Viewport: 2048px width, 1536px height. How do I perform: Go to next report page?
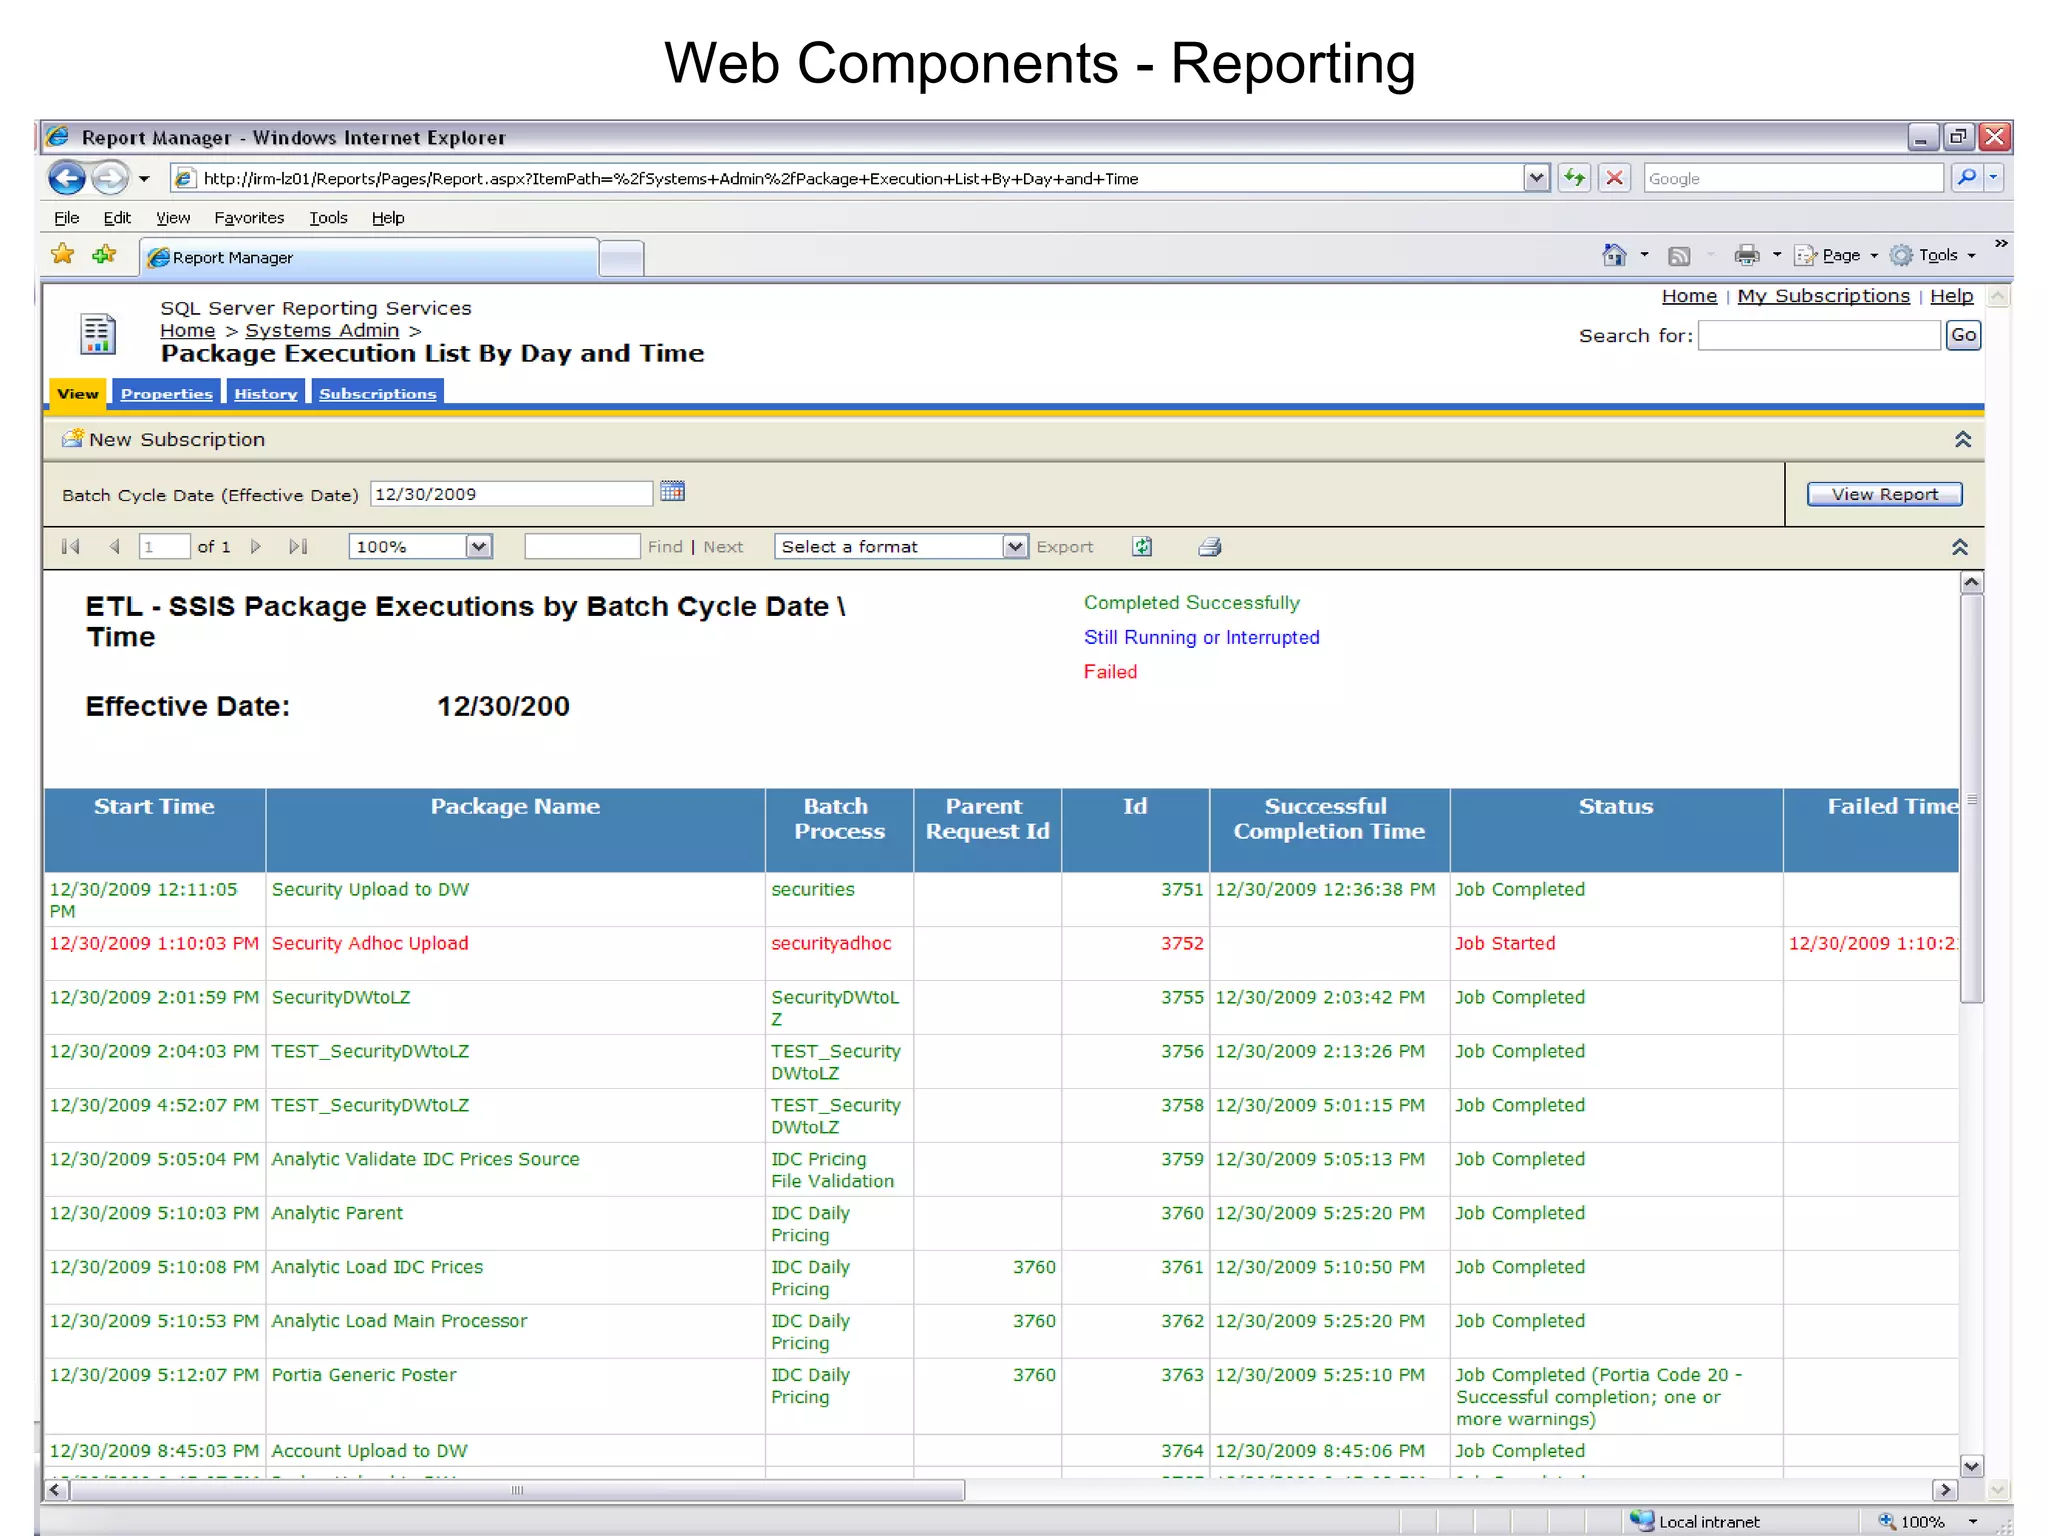256,546
